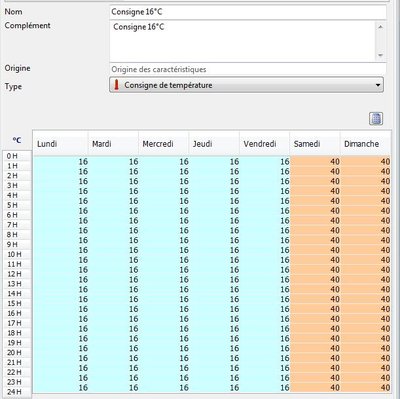Click the thermometer icon in Type field
The image size is (400, 399).
coord(116,85)
